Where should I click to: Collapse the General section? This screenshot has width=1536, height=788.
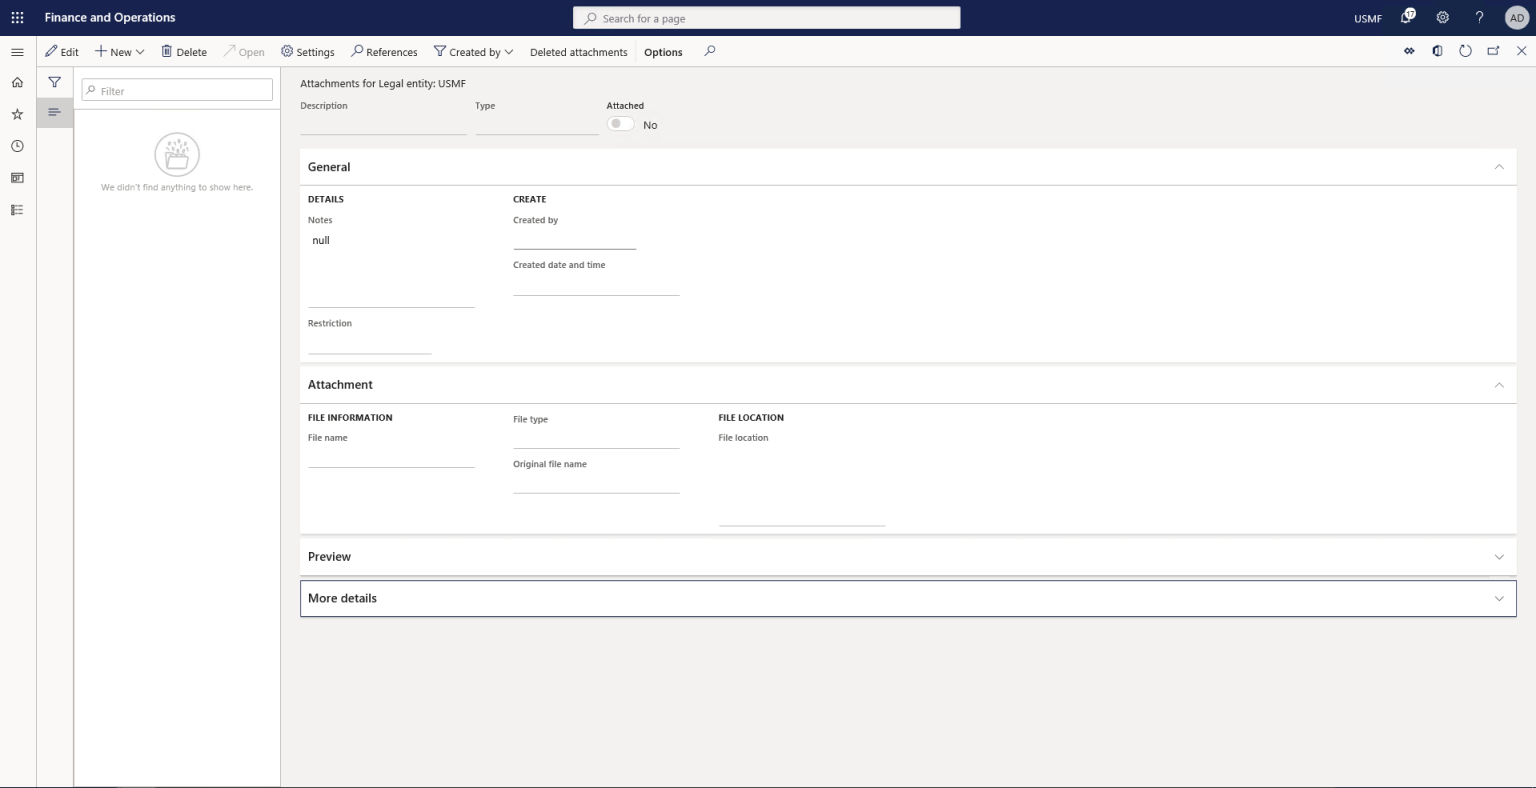tap(1499, 167)
